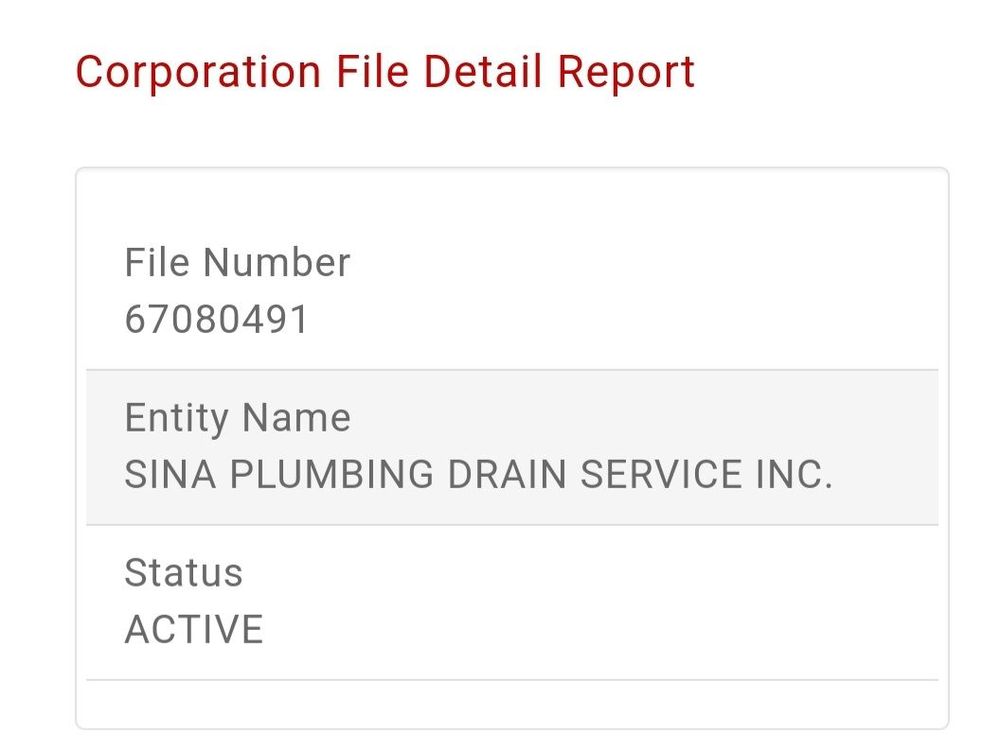Screen dimensions: 1000x753
Task: Click the Corporation File Detail Report heading
Action: click(x=385, y=73)
